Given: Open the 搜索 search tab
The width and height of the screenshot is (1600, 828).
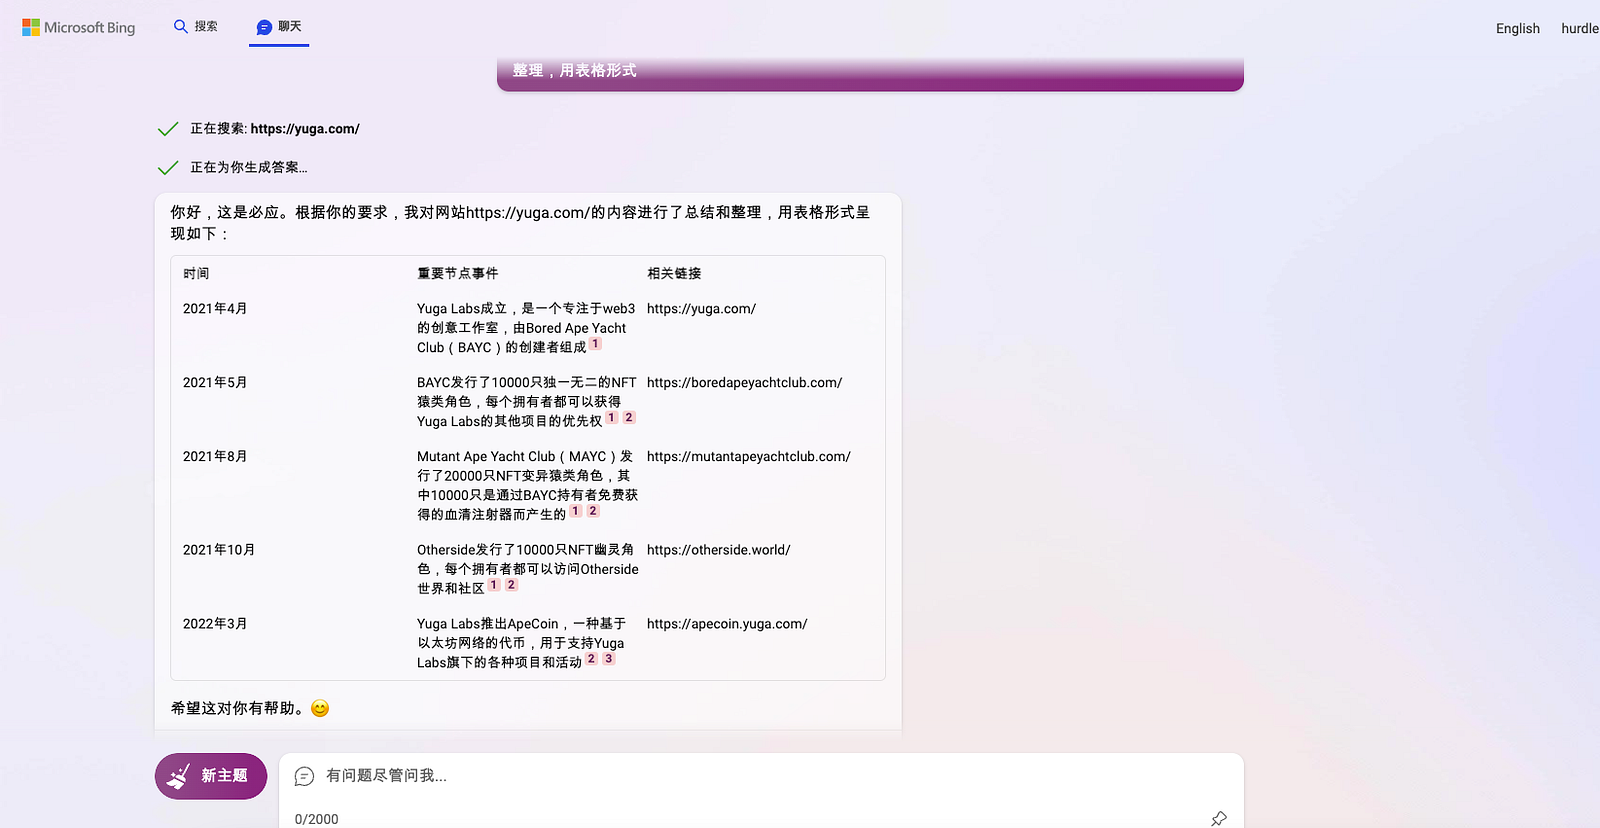Looking at the screenshot, I should click(196, 27).
